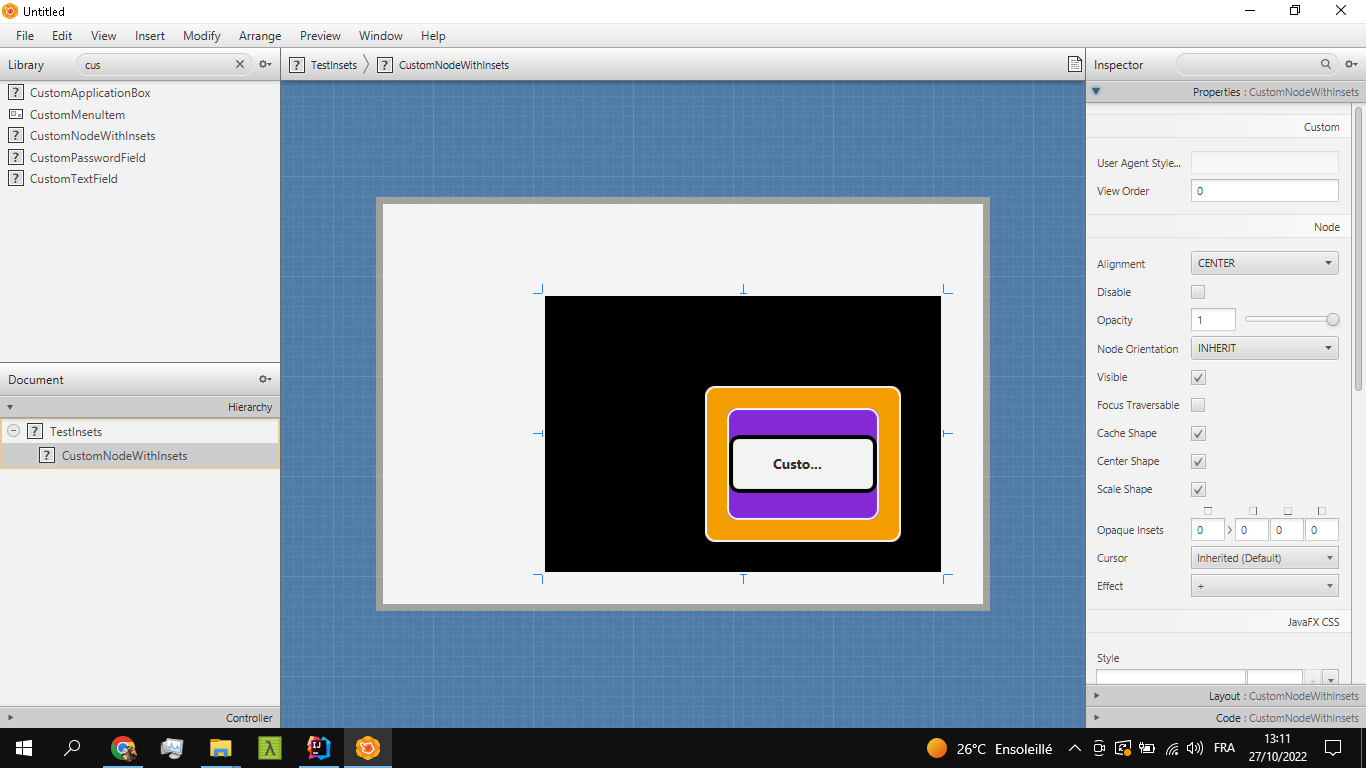Click the TestInsets breadcrumb icon
The height and width of the screenshot is (768, 1366).
click(296, 64)
